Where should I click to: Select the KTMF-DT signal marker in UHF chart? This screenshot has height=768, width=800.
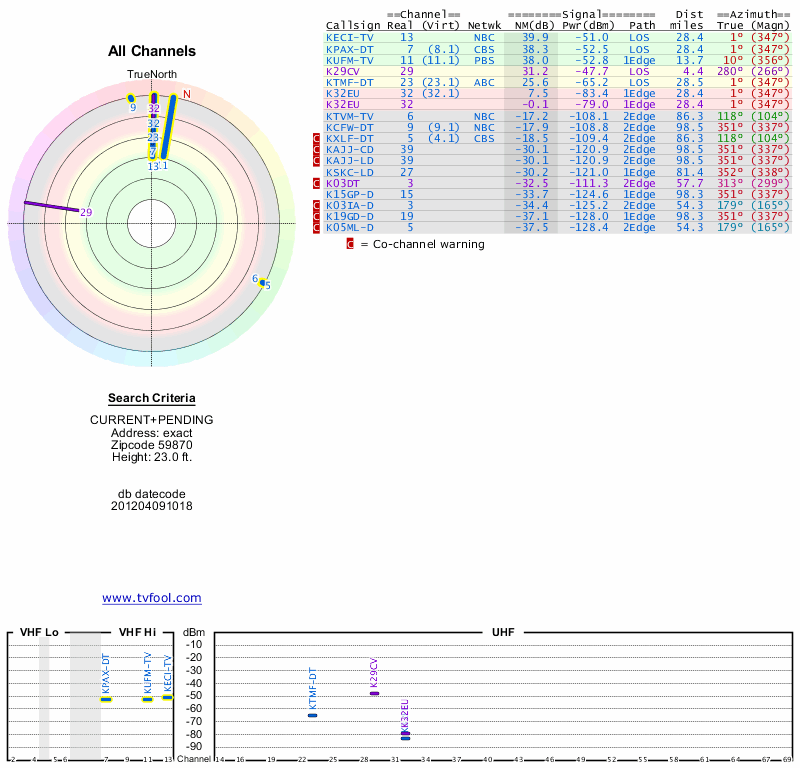[313, 715]
